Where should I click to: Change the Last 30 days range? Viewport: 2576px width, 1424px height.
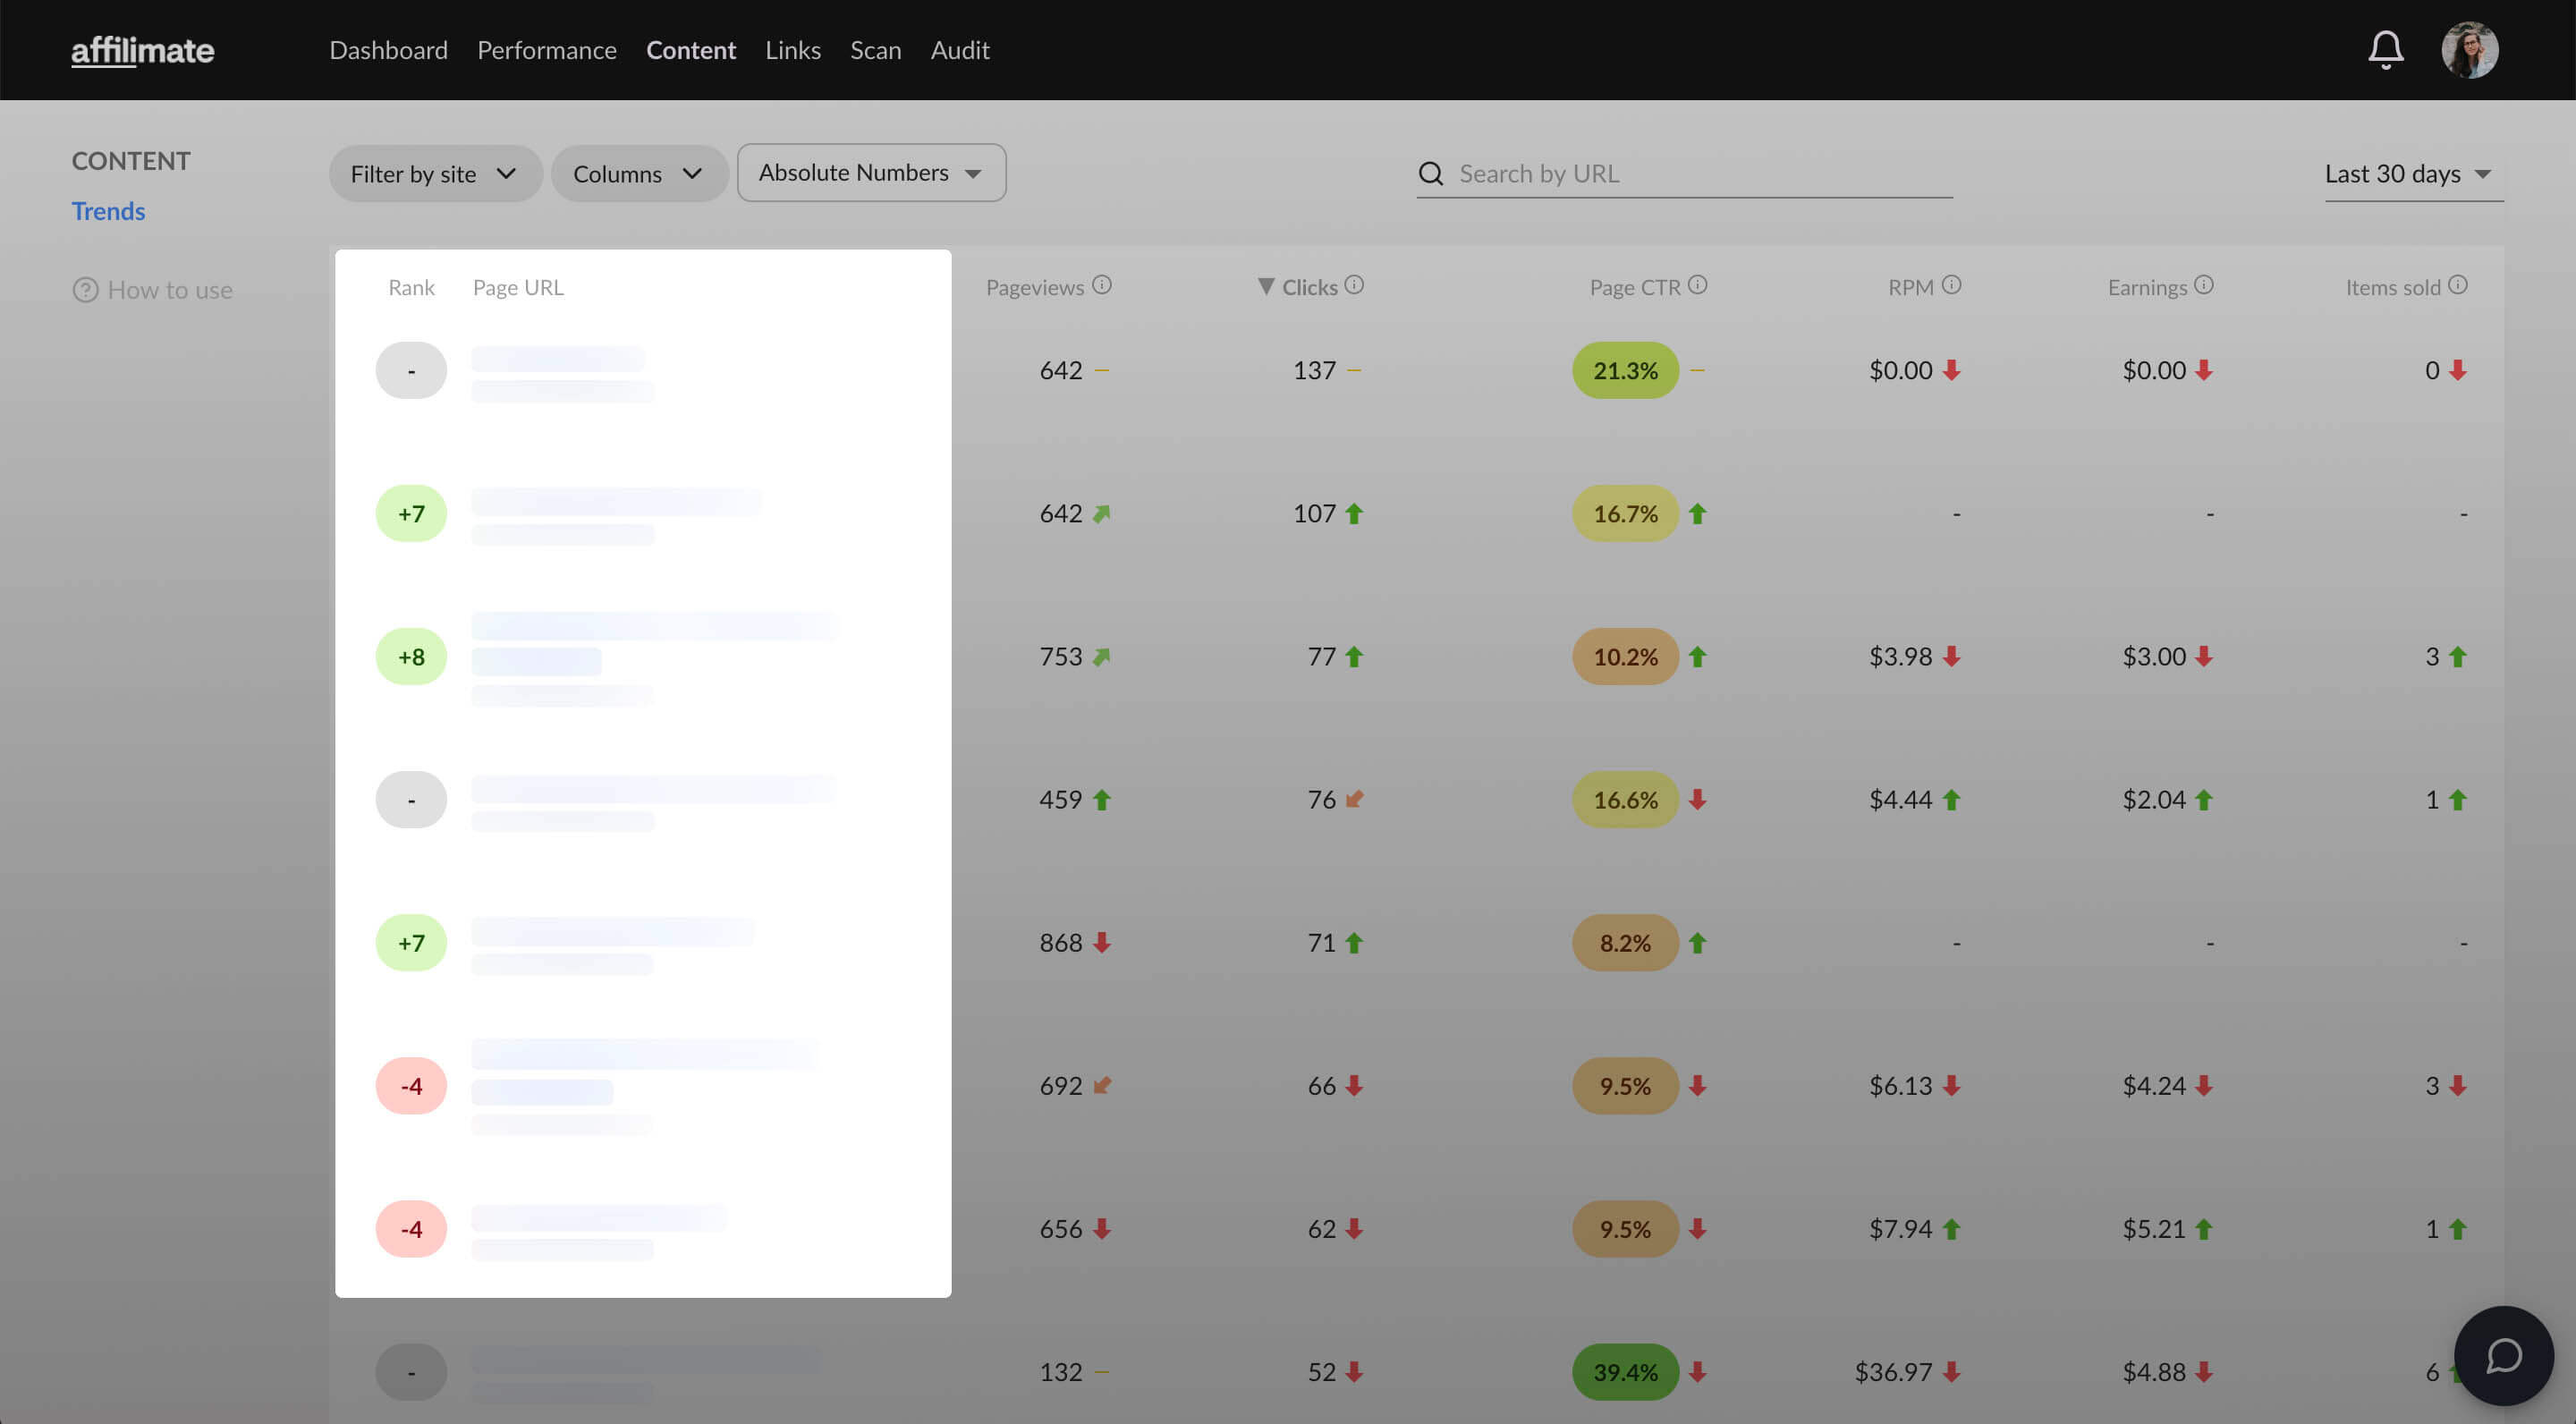(2411, 174)
